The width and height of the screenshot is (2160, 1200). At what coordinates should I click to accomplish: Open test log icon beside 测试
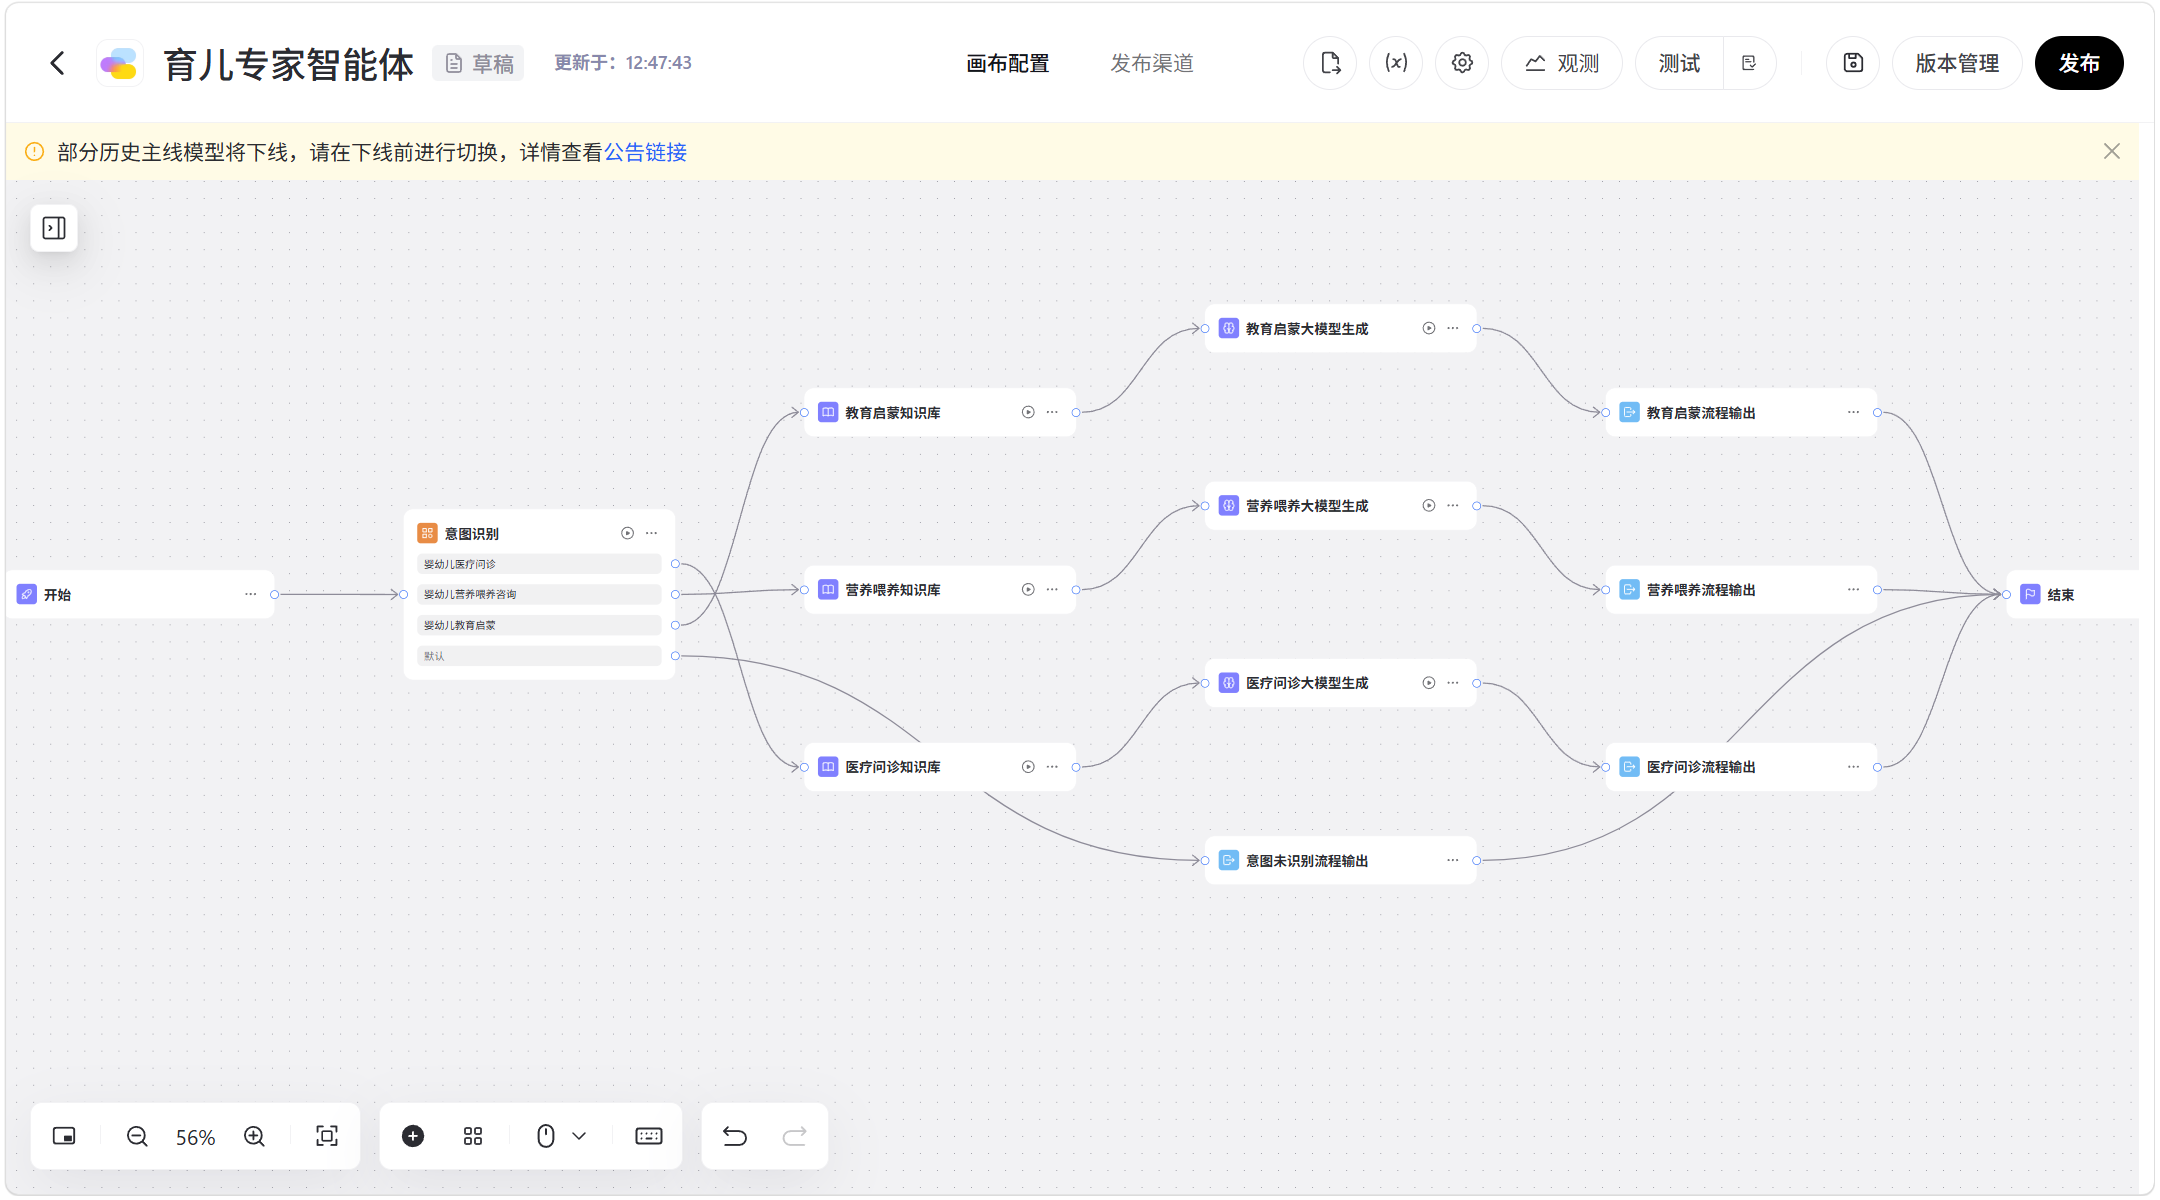coord(1749,63)
